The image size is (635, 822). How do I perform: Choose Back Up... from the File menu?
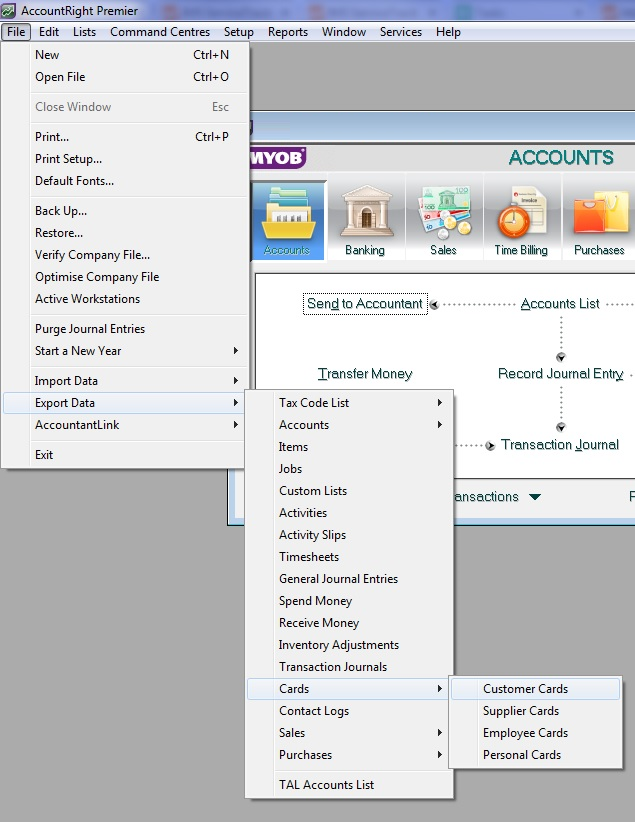tap(125, 211)
